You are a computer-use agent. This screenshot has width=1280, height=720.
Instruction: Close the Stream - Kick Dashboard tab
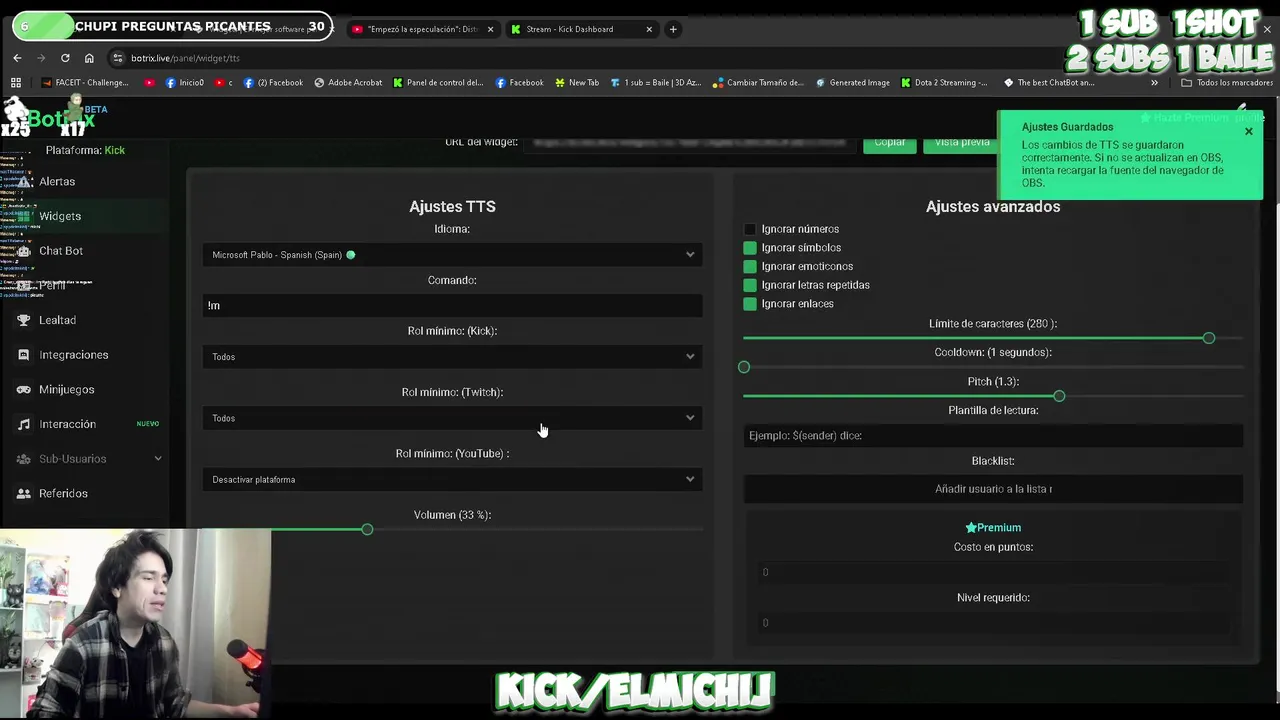tap(649, 29)
